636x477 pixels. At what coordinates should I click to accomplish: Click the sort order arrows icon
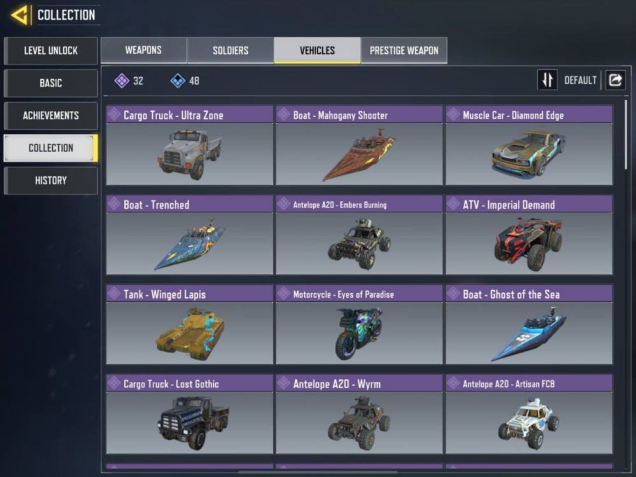(547, 80)
